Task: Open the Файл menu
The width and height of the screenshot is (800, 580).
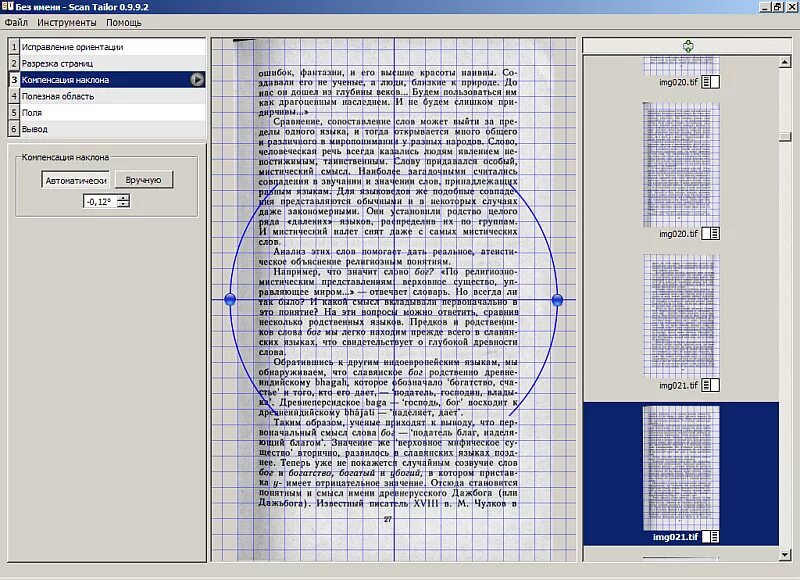Action: coord(17,22)
